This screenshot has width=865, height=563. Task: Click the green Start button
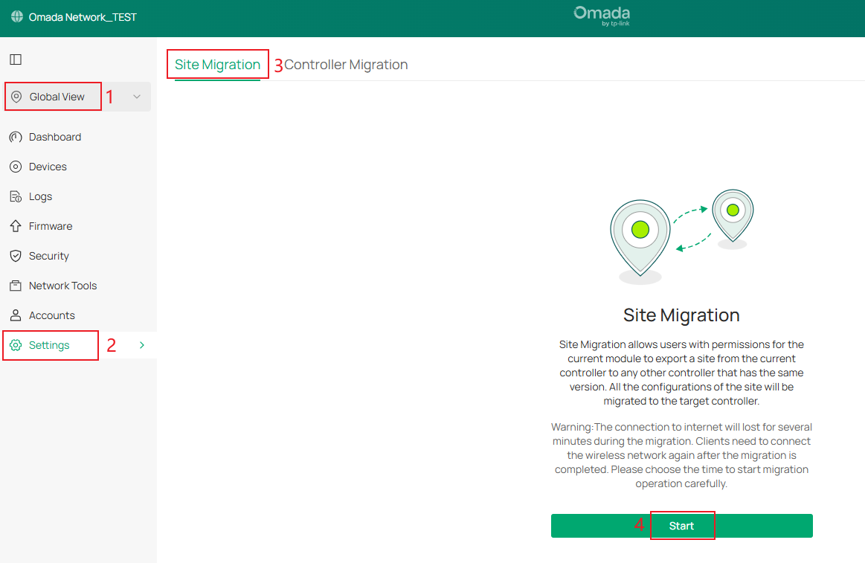coord(681,526)
